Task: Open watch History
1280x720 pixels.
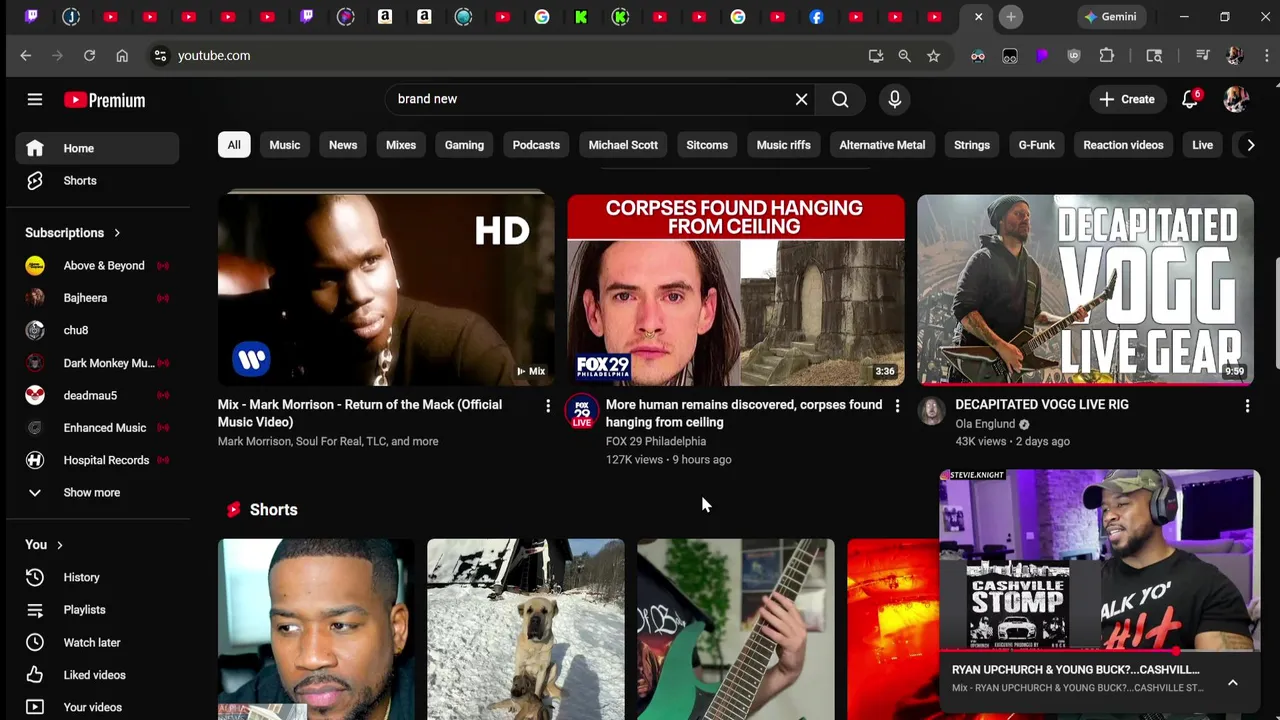Action: (97, 577)
